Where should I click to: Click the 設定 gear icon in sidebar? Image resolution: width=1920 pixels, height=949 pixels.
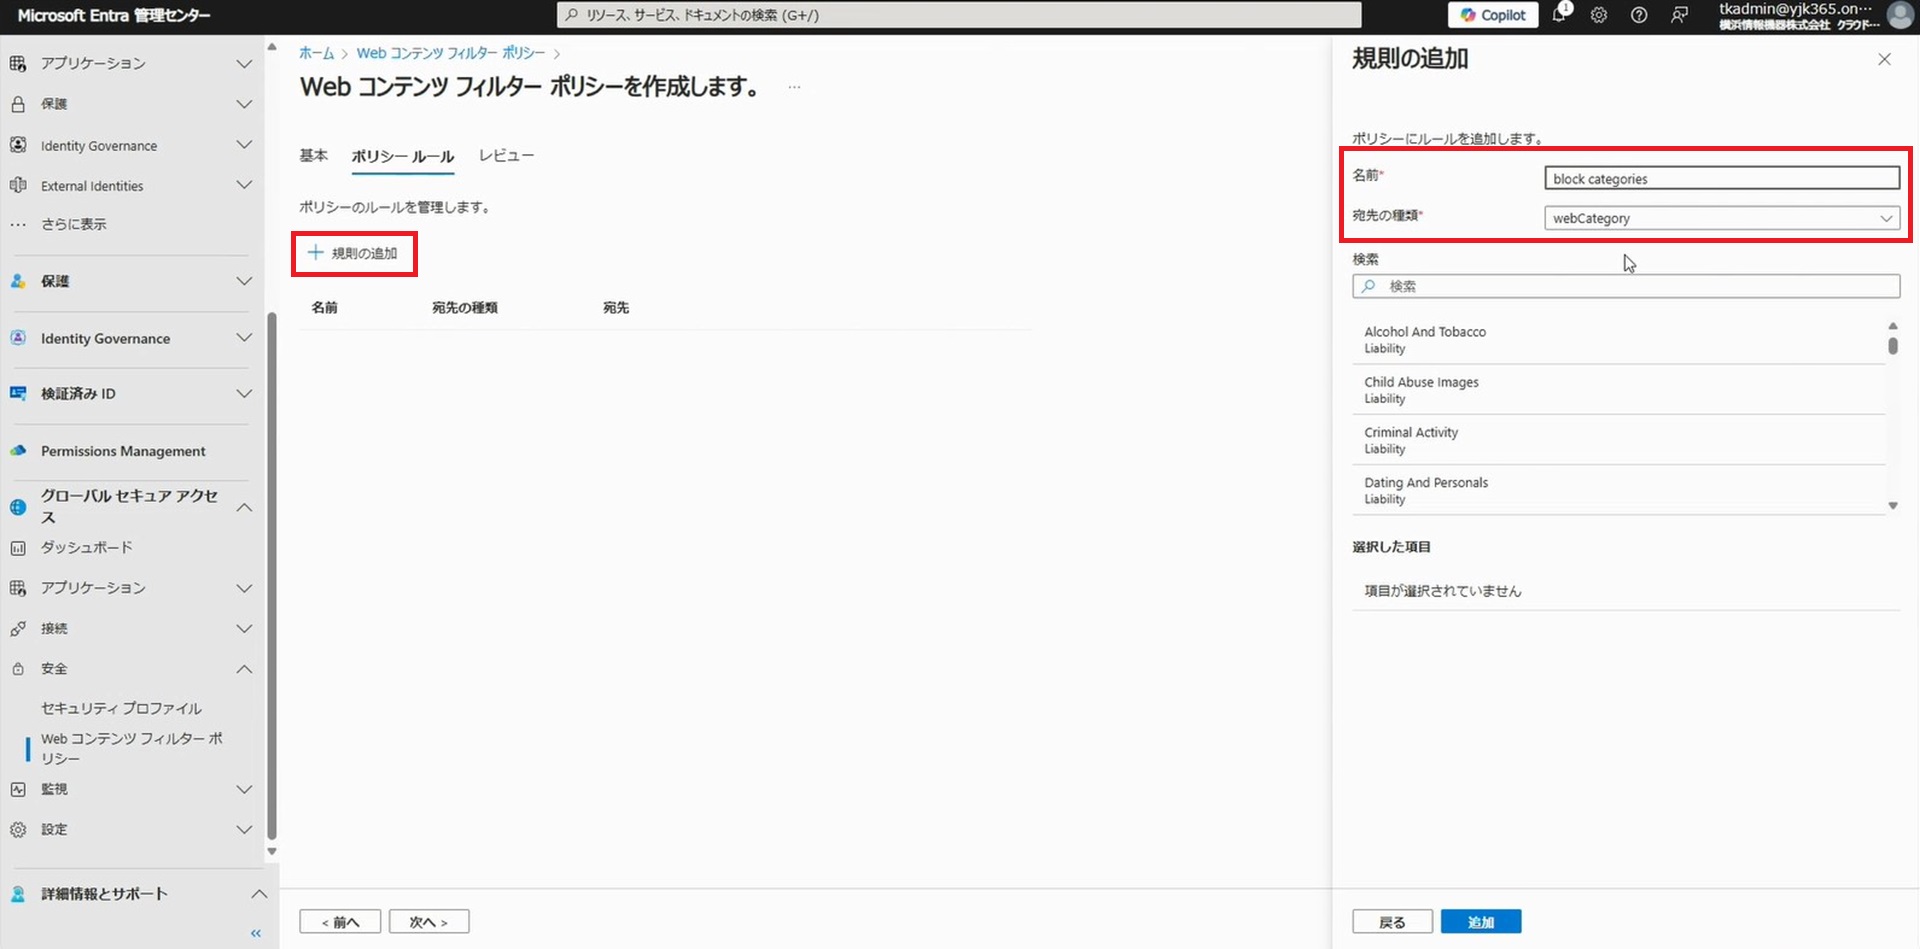pyautogui.click(x=18, y=829)
